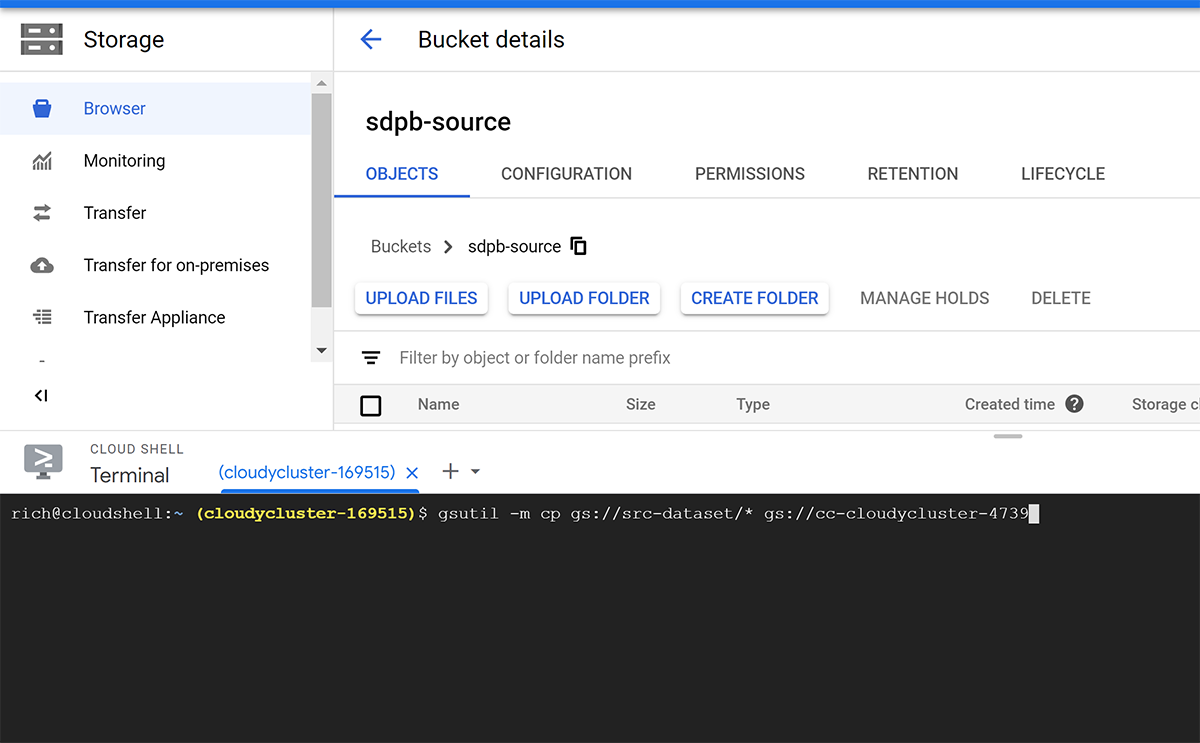Open the Monitoring section
The image size is (1200, 743).
tap(156, 161)
